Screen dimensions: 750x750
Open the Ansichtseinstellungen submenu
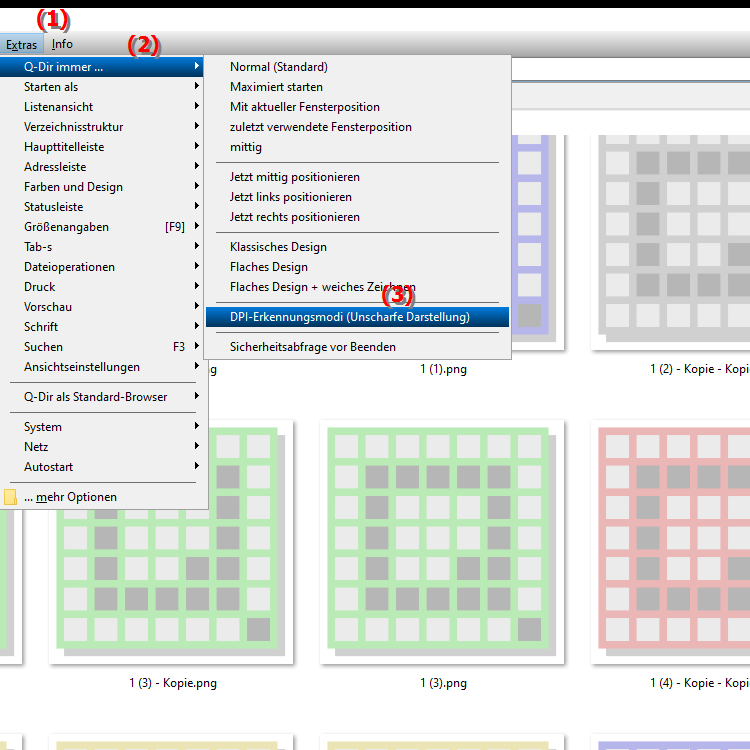pos(101,367)
